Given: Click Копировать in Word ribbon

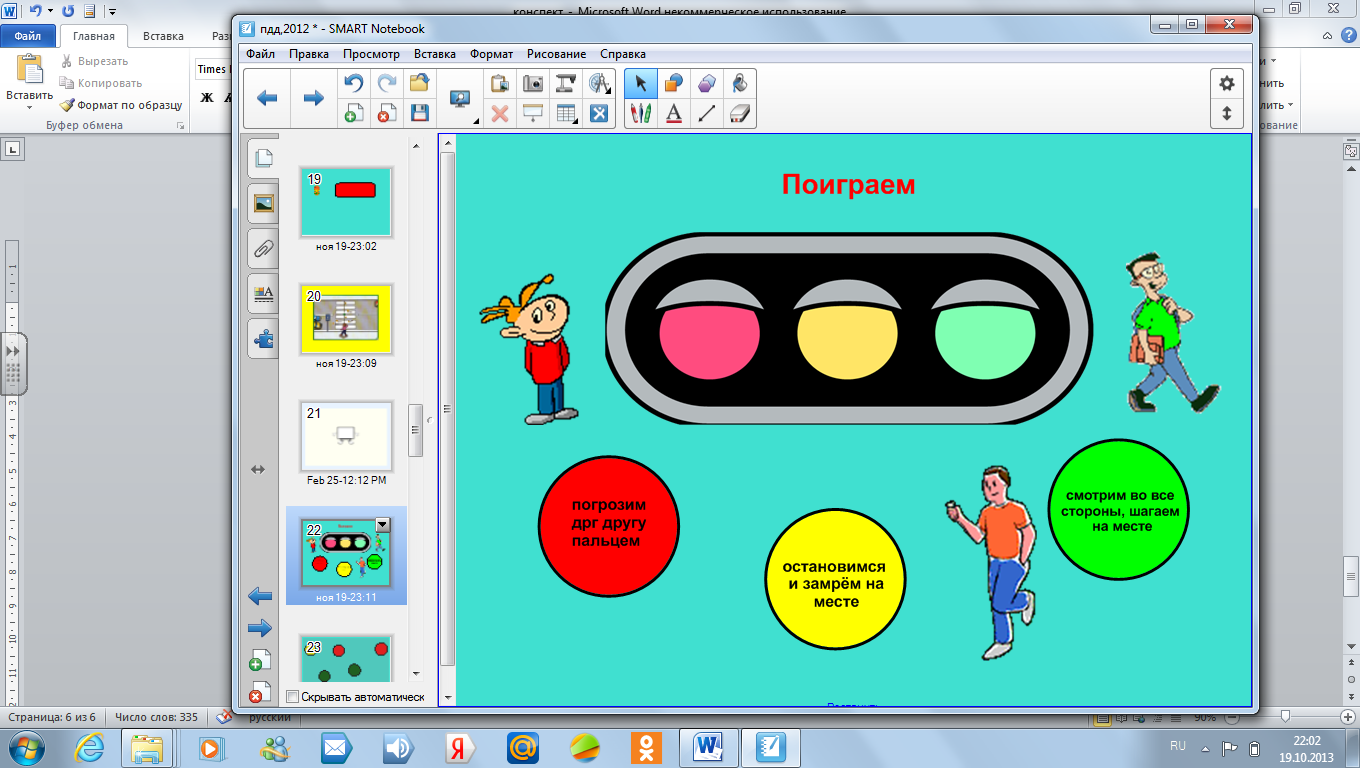Looking at the screenshot, I should pos(101,83).
